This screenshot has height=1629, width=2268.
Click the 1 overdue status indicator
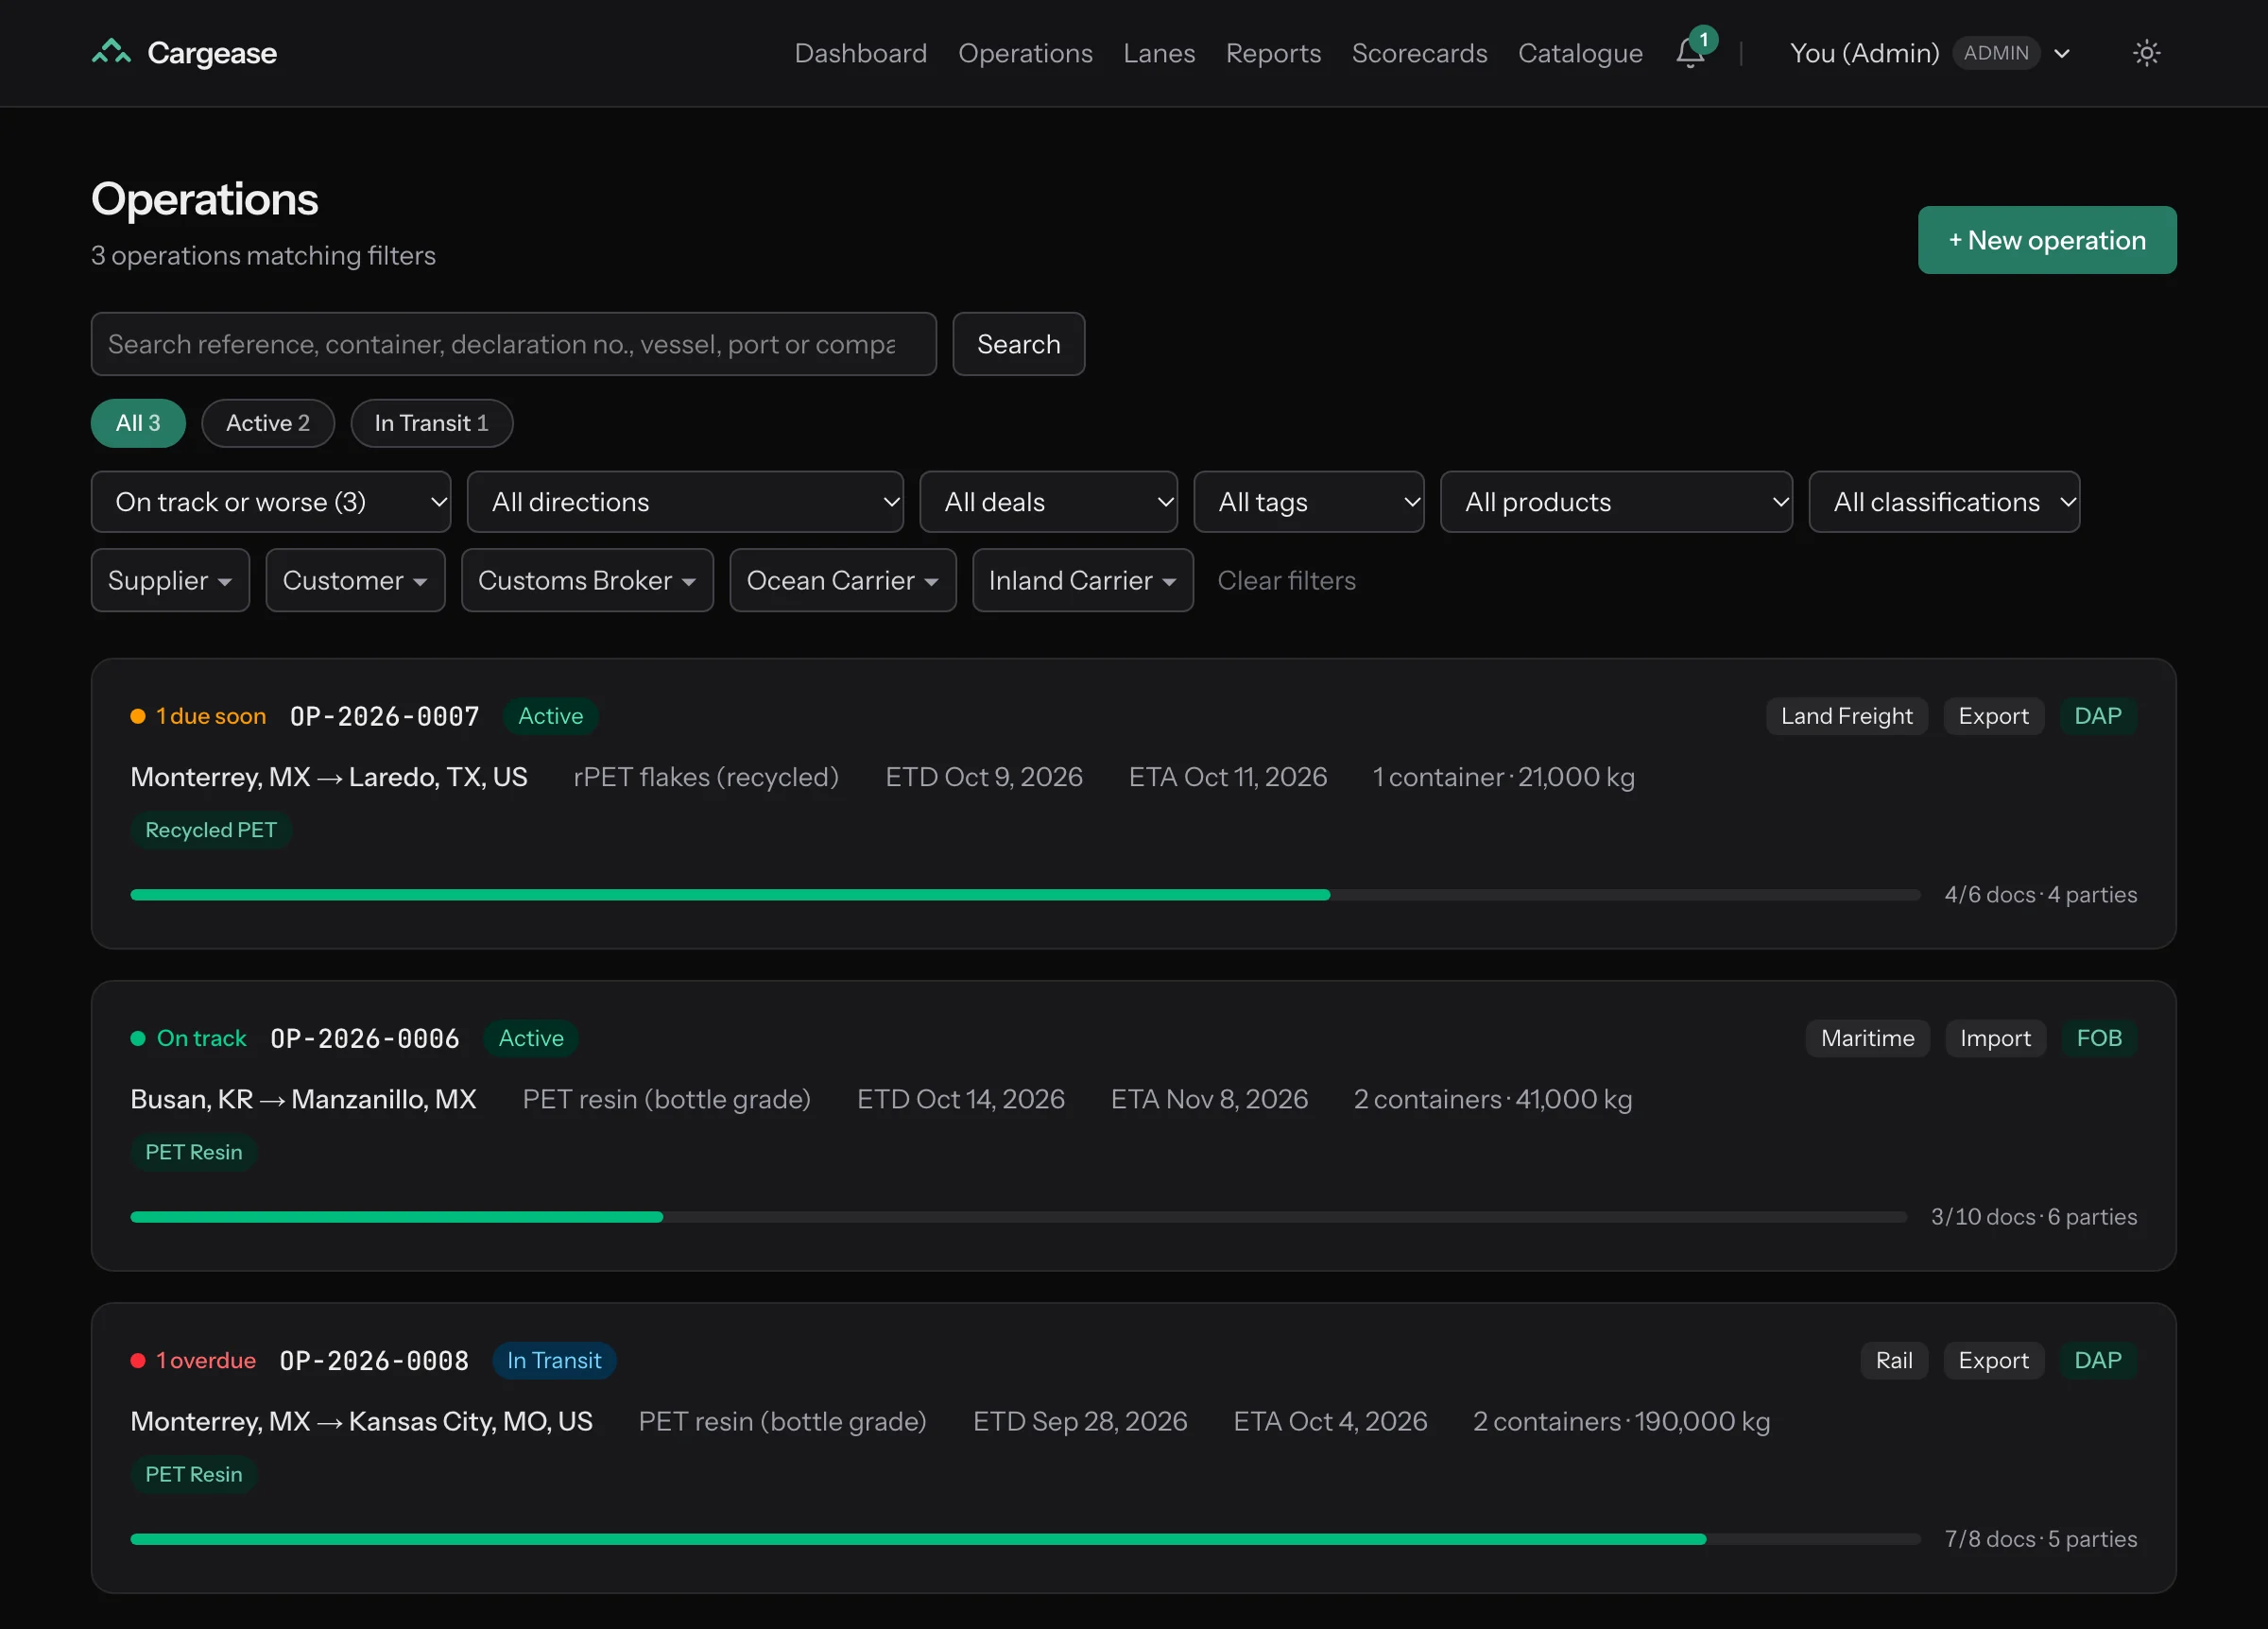coord(193,1360)
